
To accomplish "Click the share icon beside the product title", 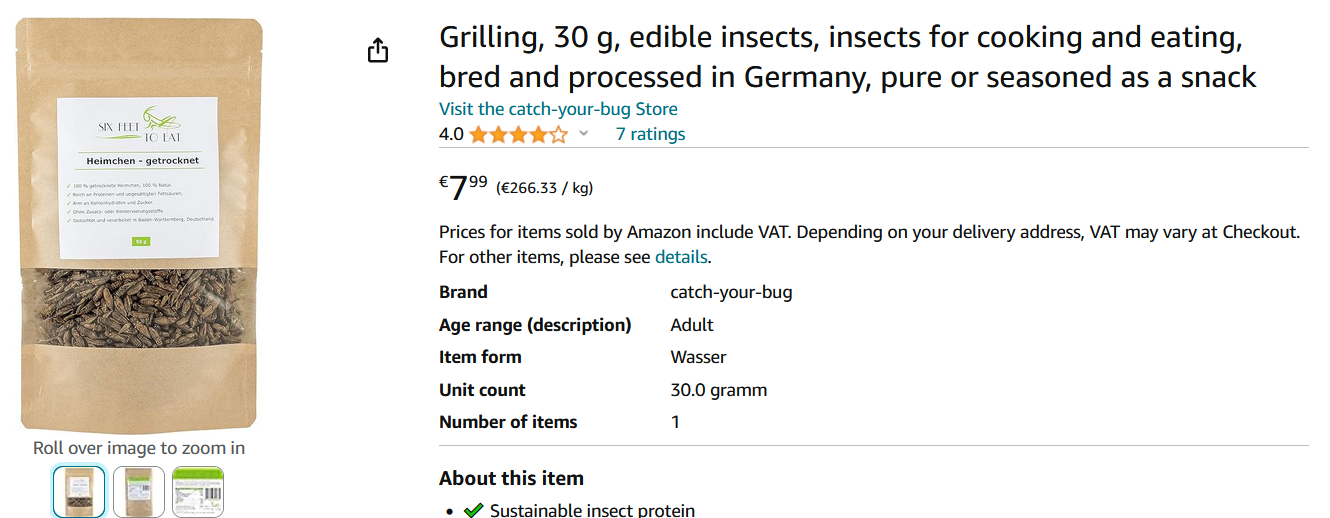I will 377,50.
